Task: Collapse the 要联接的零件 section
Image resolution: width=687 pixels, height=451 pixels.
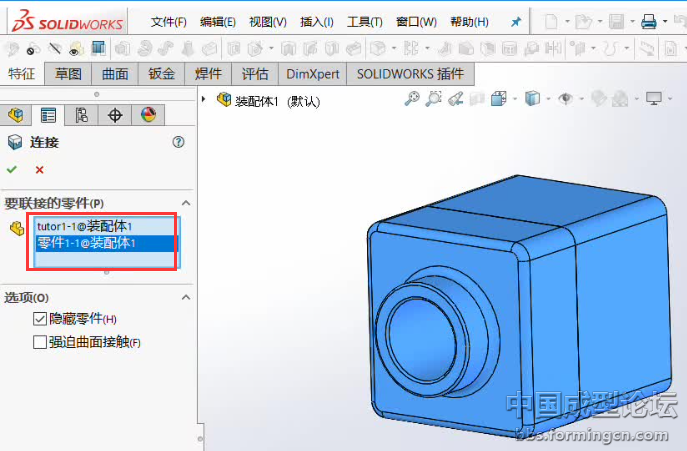Action: pos(185,203)
